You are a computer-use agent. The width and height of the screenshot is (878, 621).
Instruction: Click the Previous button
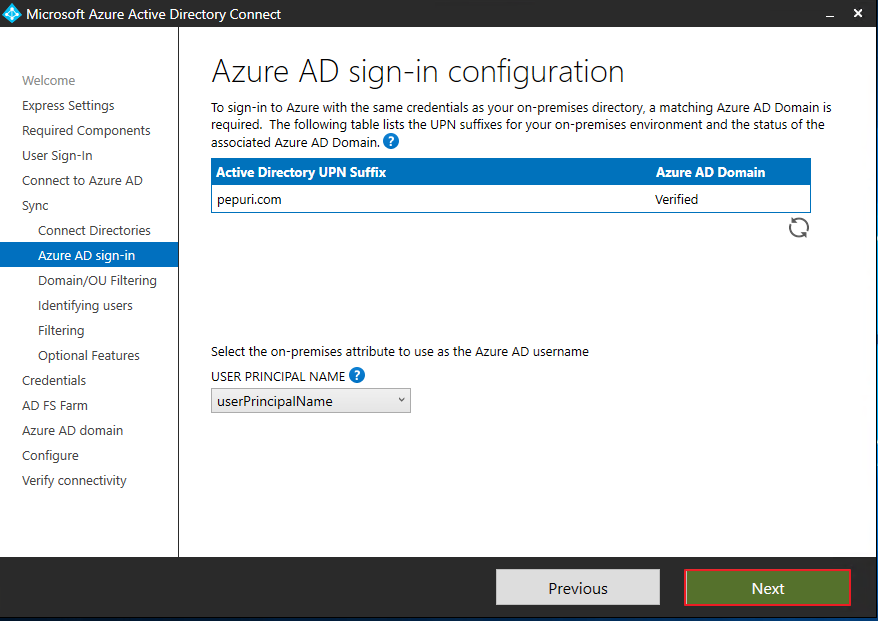[578, 588]
